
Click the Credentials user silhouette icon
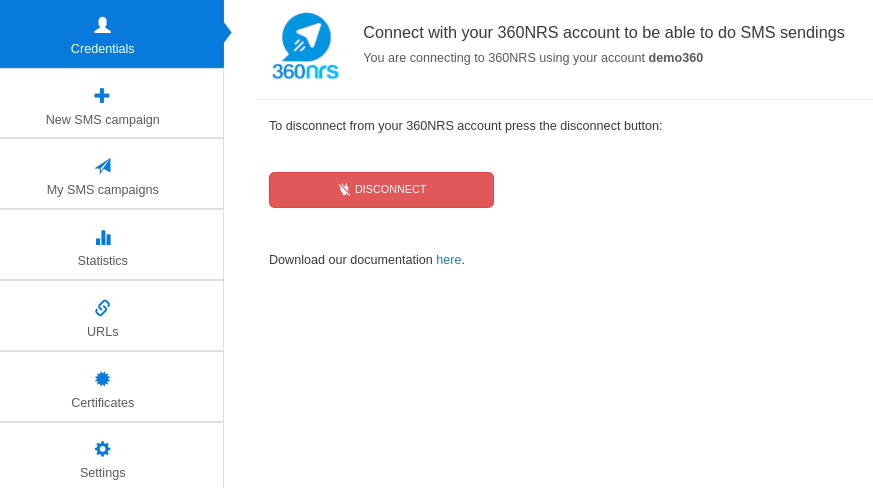[102, 24]
